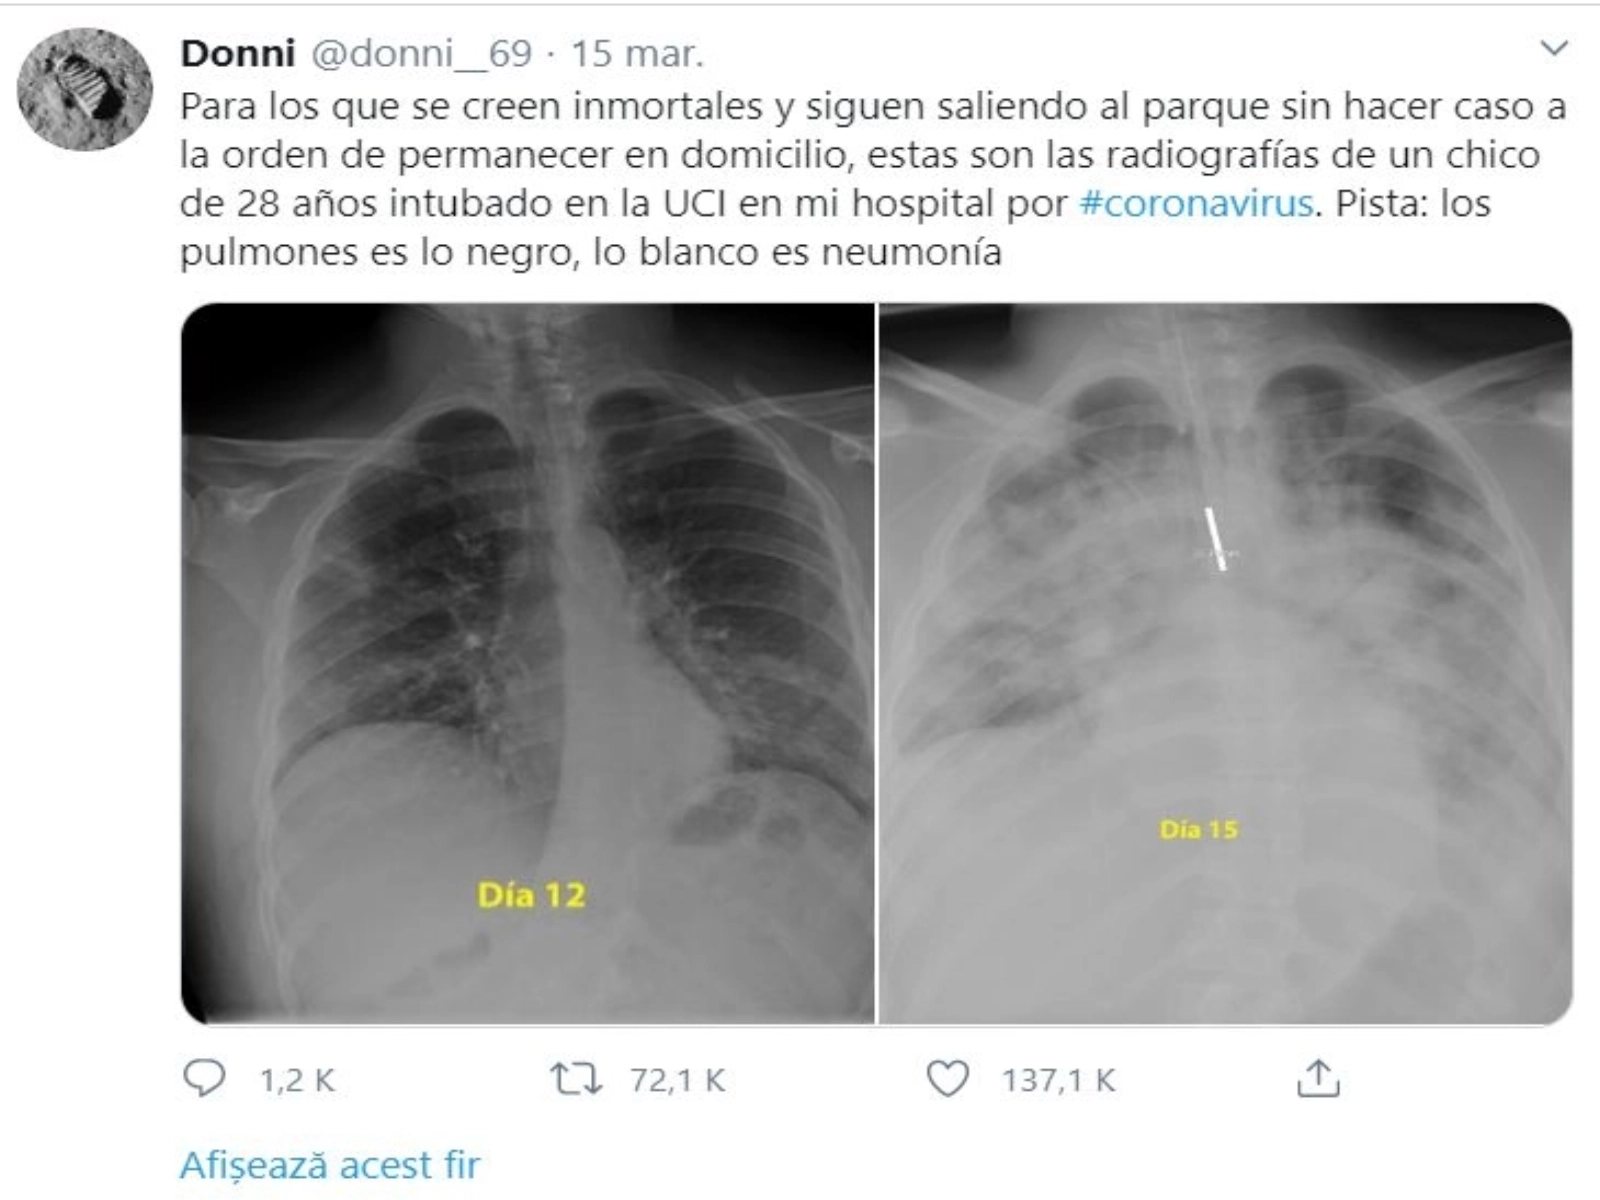Viewport: 1600px width, 1200px height.
Task: Click the yellow "Día 15" X-ray label
Action: pyautogui.click(x=1198, y=829)
